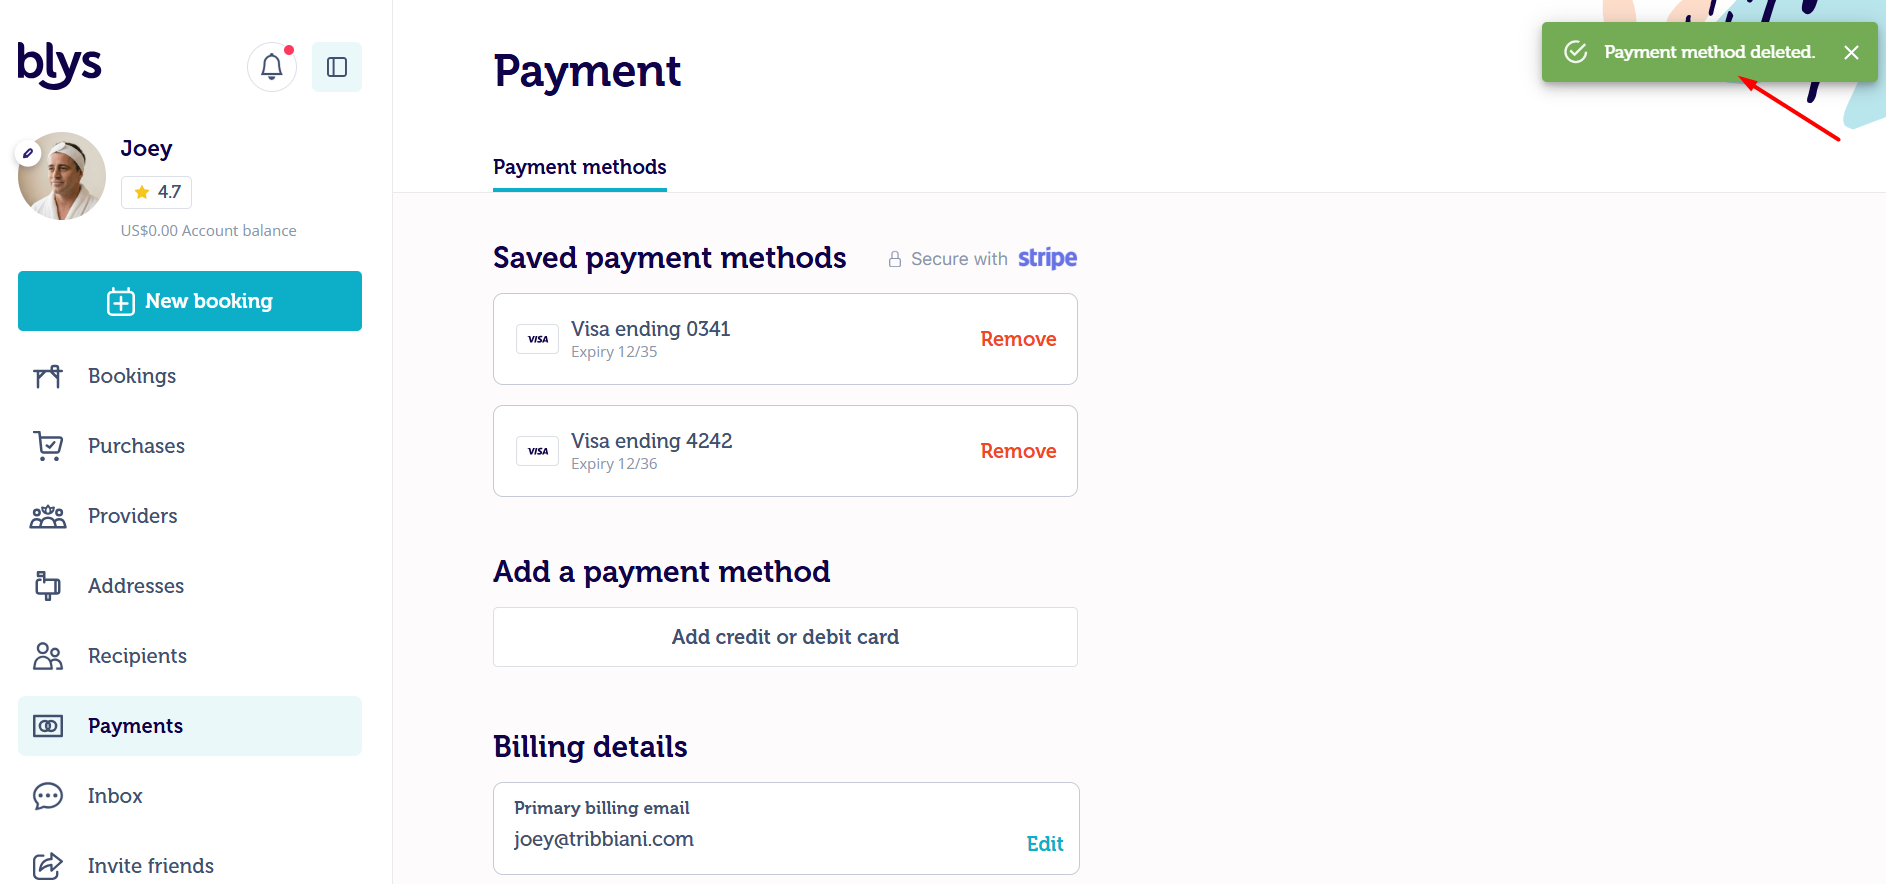Open the notifications bell icon
This screenshot has height=884, width=1886.
coord(272,67)
